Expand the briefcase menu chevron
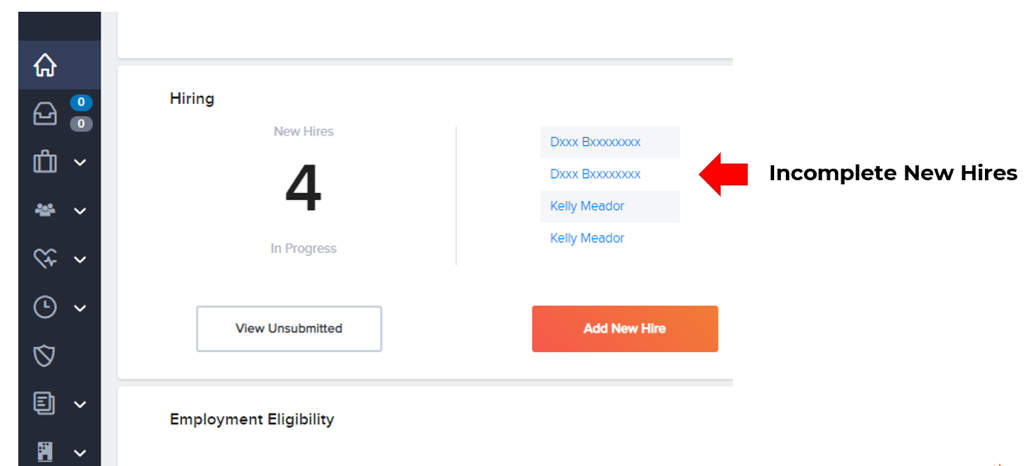1029x466 pixels. [x=80, y=162]
